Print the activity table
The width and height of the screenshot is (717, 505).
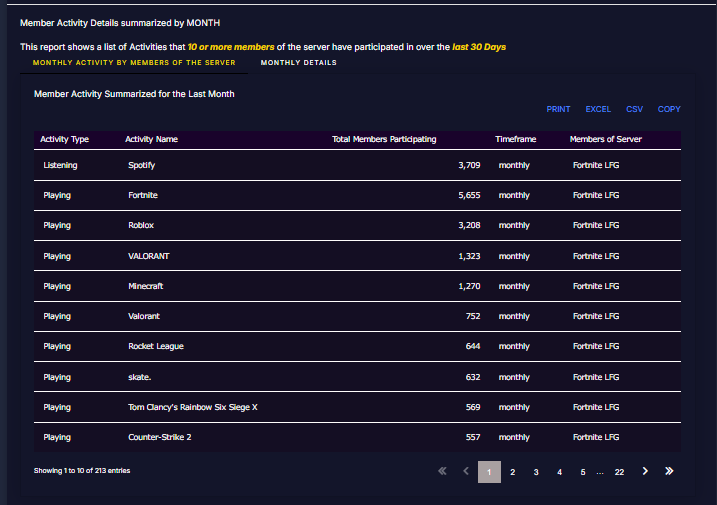point(558,109)
